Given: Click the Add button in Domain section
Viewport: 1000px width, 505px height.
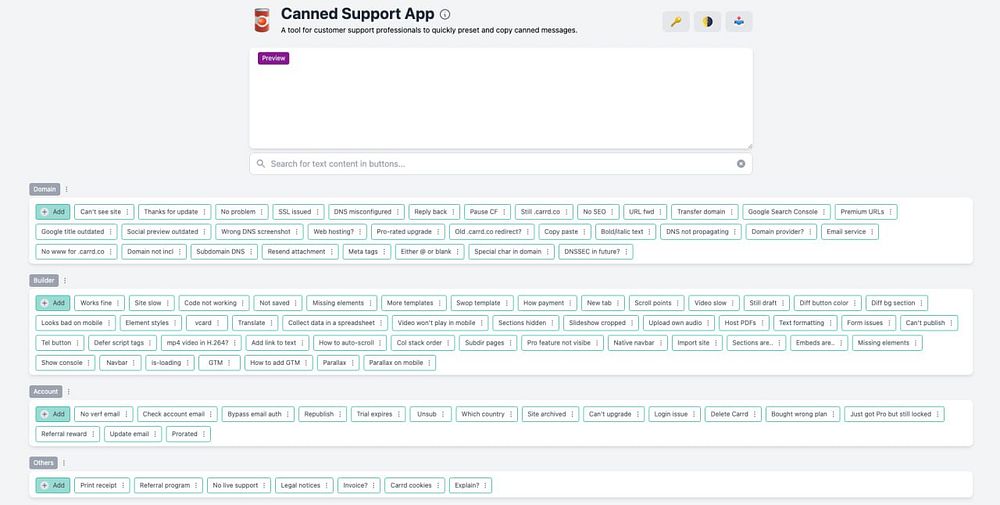Looking at the screenshot, I should (53, 212).
